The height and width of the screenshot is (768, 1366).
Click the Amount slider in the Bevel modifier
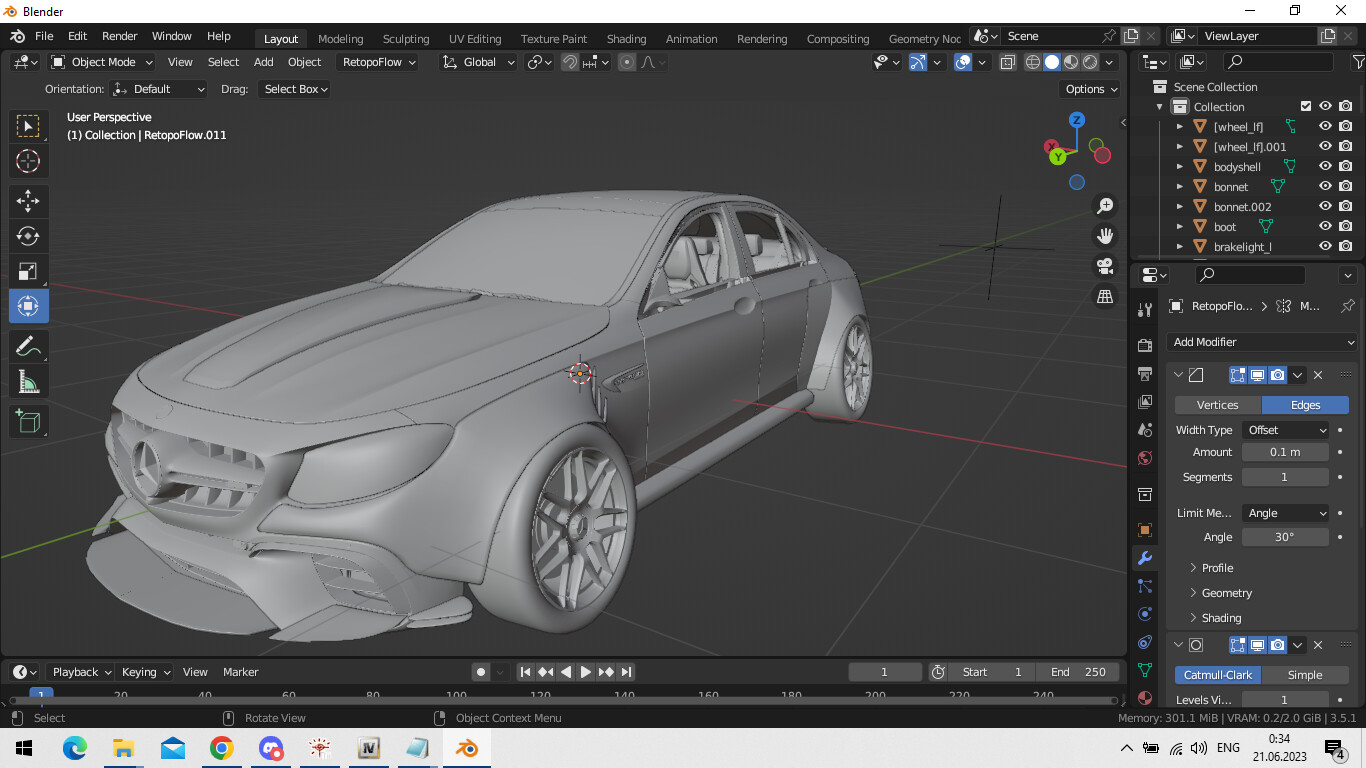click(1285, 452)
